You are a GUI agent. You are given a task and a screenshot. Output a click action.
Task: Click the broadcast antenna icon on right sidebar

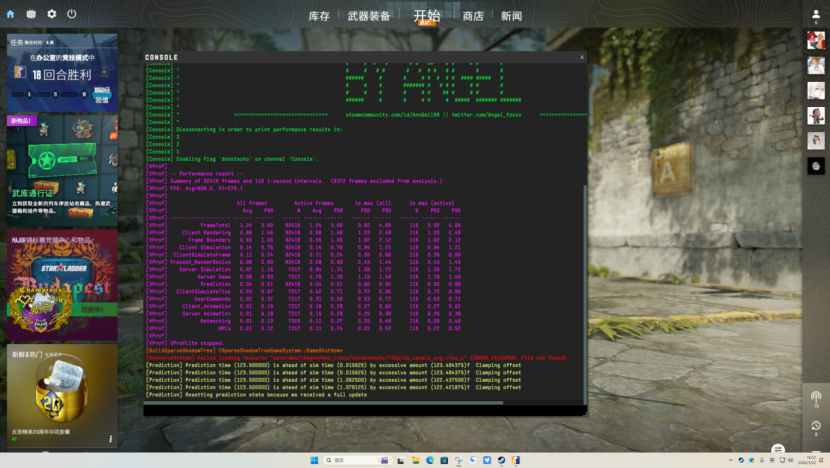tap(816, 398)
